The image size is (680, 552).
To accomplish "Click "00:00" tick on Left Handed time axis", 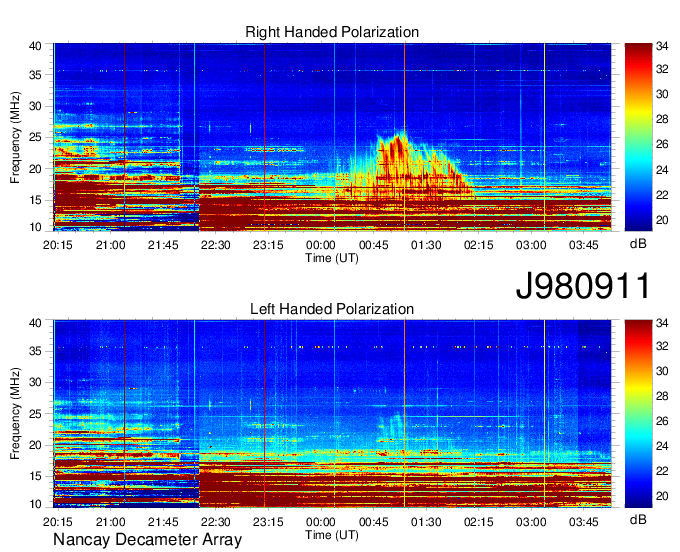I will coord(320,522).
